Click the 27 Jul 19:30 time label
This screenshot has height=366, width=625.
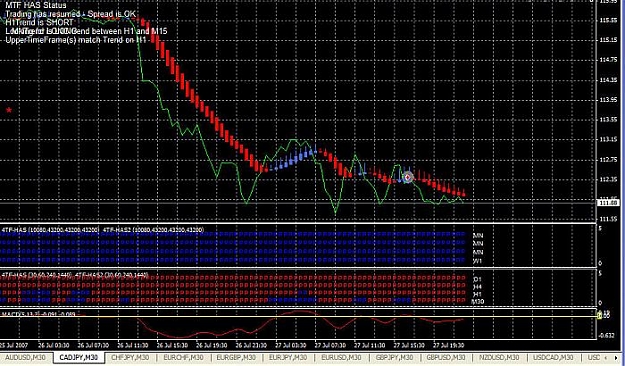pos(449,345)
